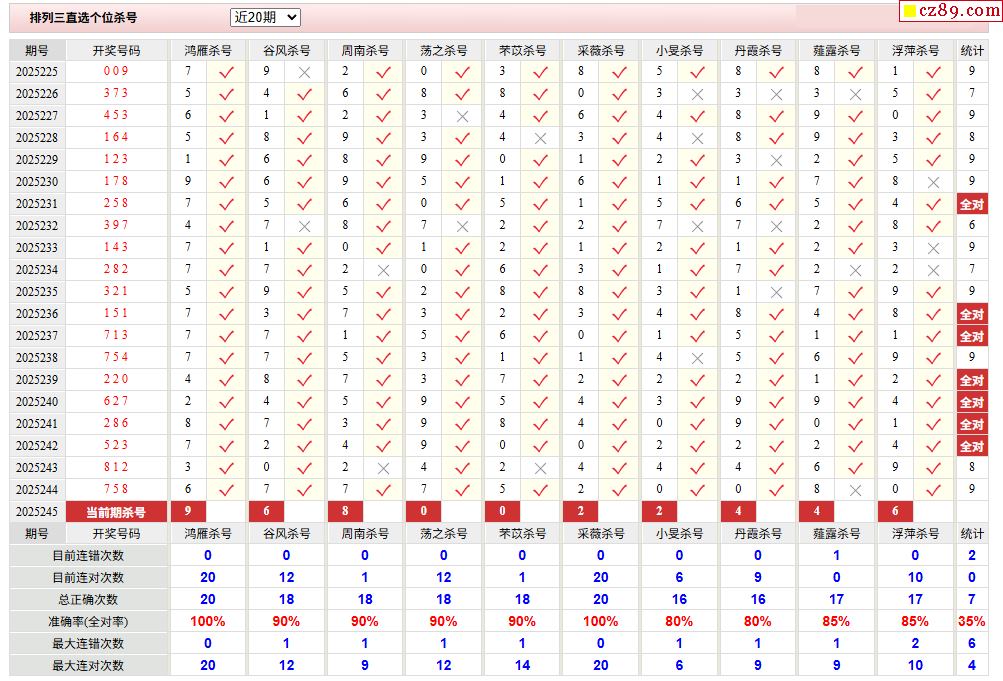
Task: Click the 准确率(全对率) row label
Action: pos(88,622)
